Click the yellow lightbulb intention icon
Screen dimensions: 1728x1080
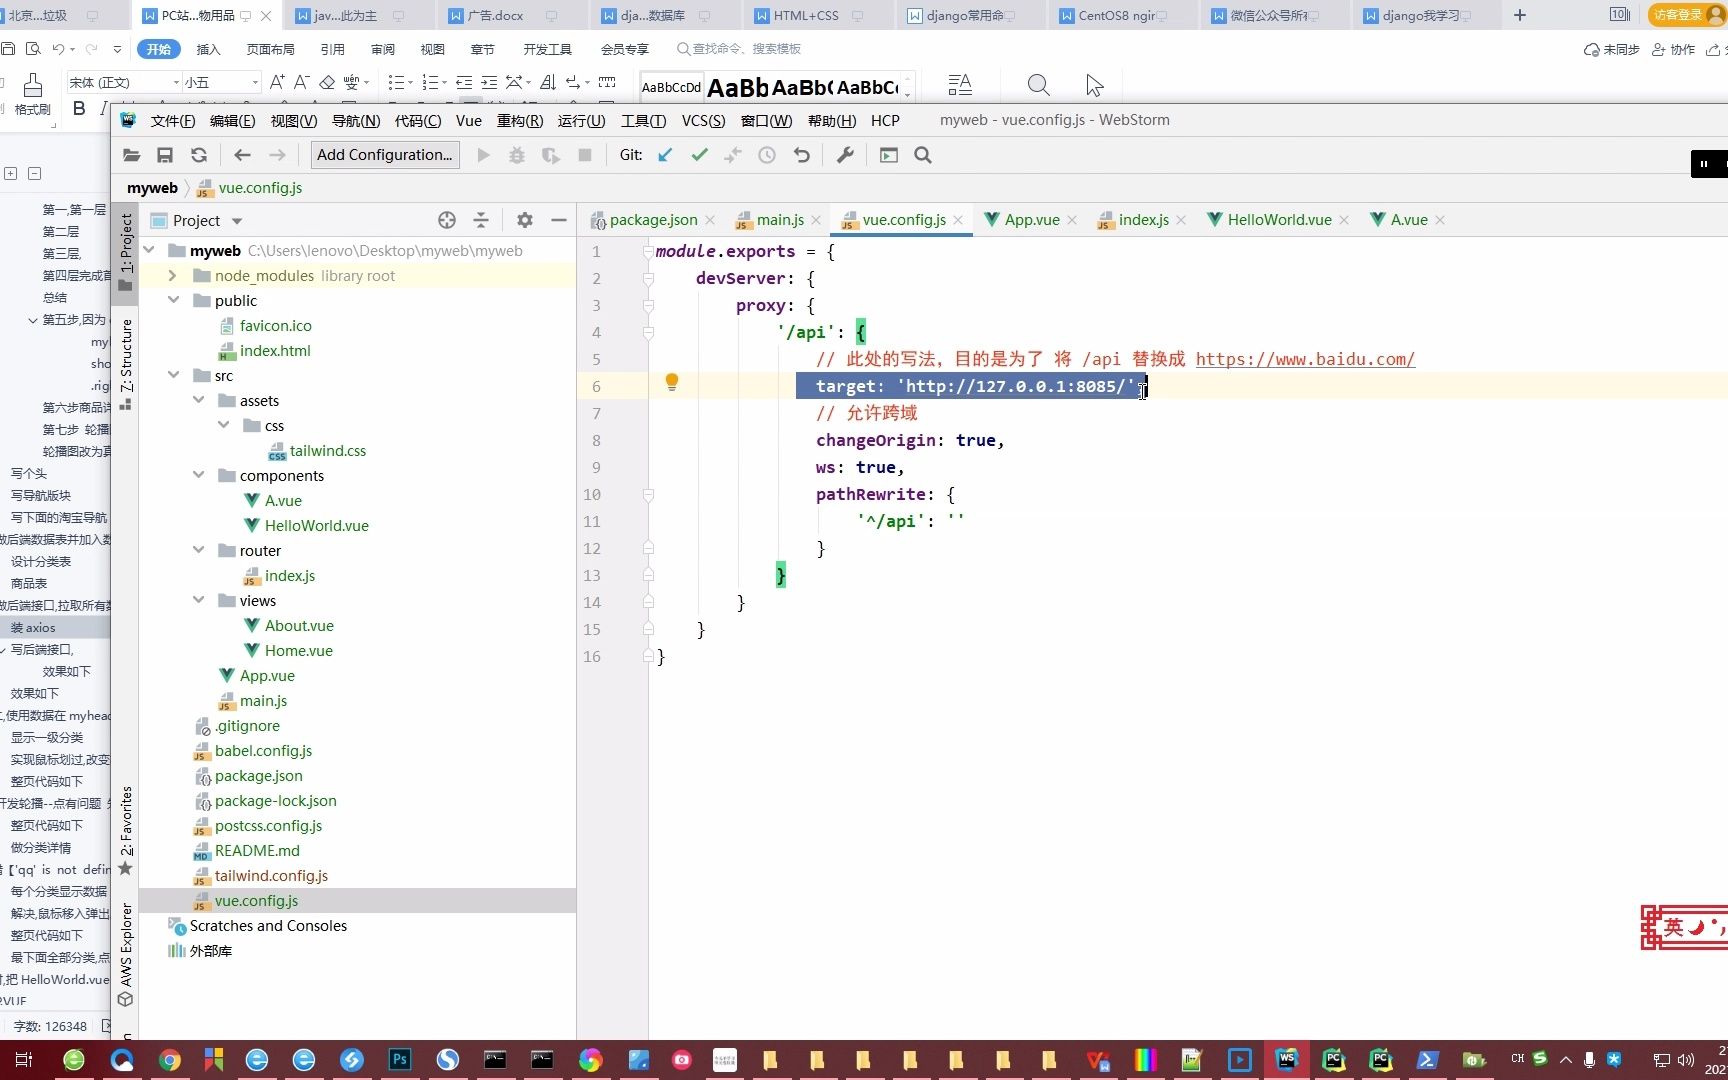click(672, 382)
